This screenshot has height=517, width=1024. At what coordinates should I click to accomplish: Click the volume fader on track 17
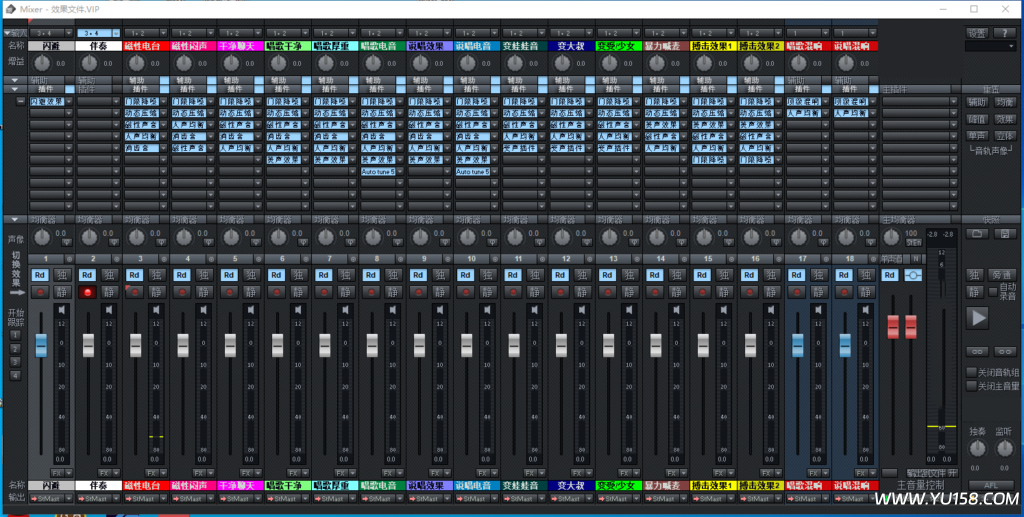[x=798, y=345]
